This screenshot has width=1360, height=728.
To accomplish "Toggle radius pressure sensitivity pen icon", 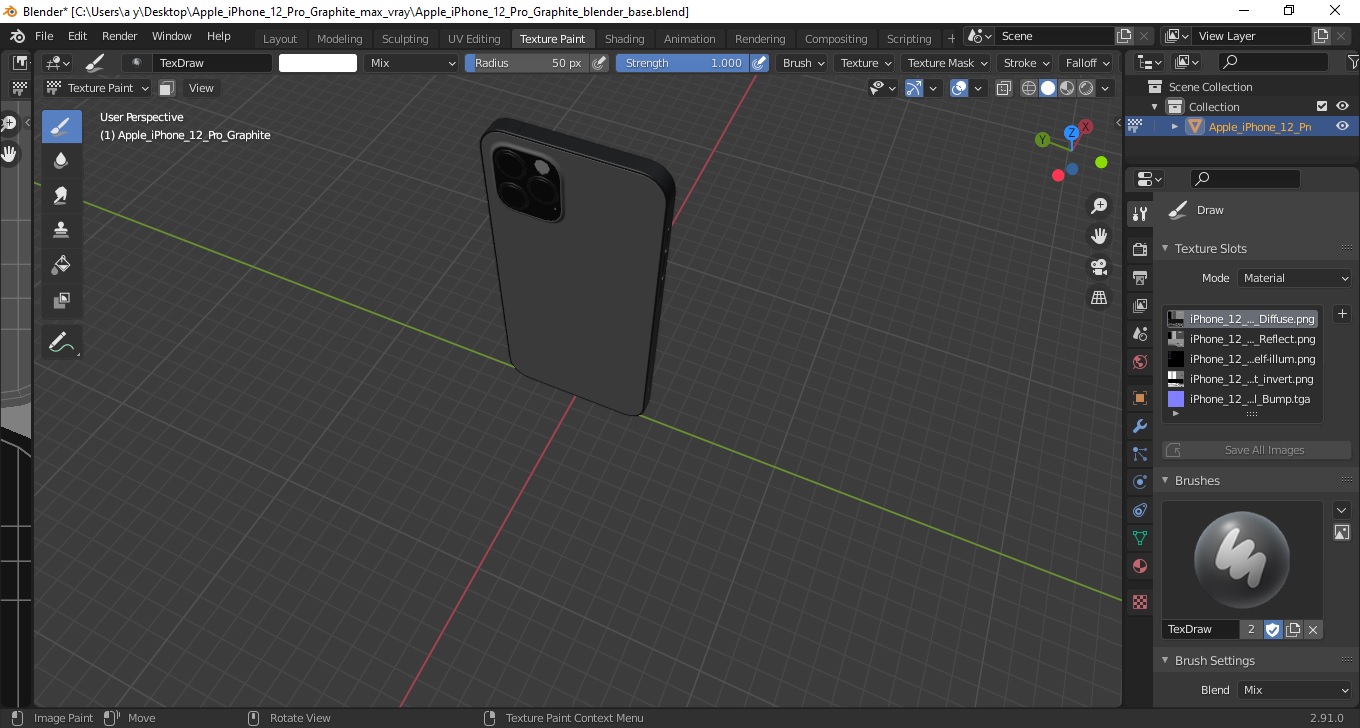I will click(x=599, y=63).
